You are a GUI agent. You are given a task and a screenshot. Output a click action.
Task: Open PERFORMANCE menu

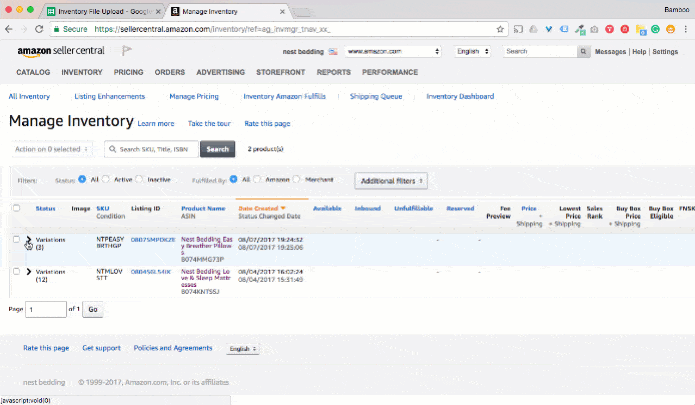(x=390, y=72)
